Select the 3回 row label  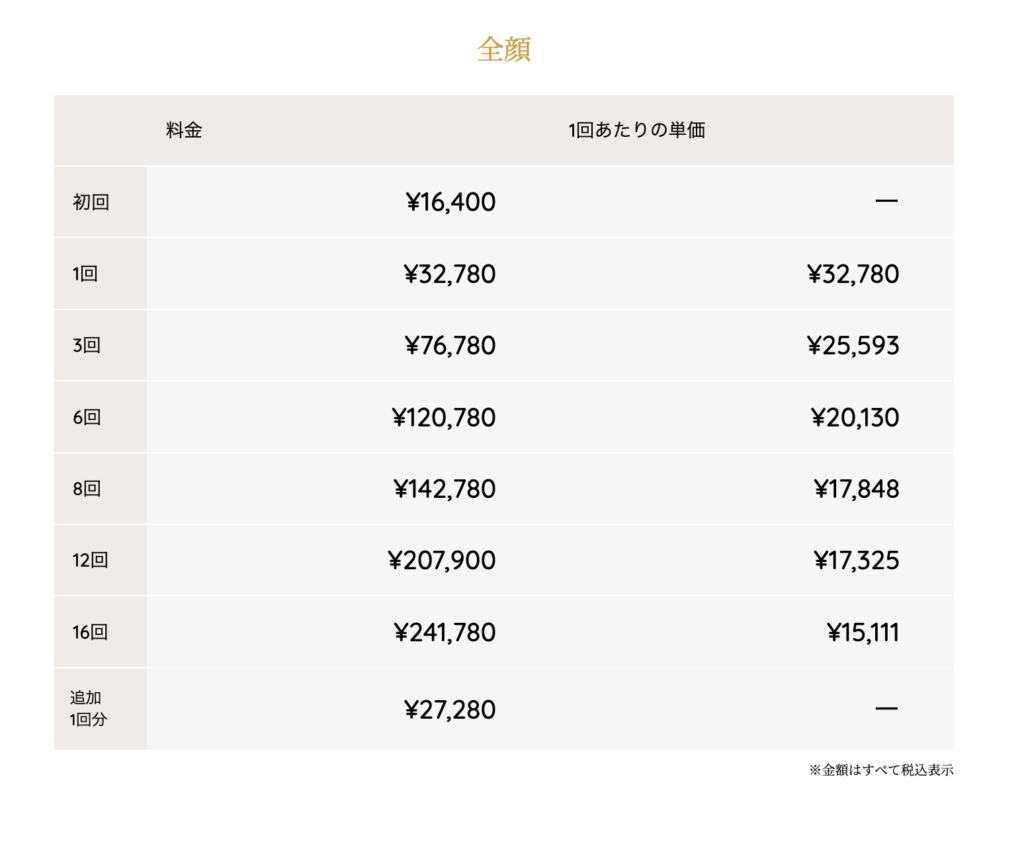click(87, 346)
